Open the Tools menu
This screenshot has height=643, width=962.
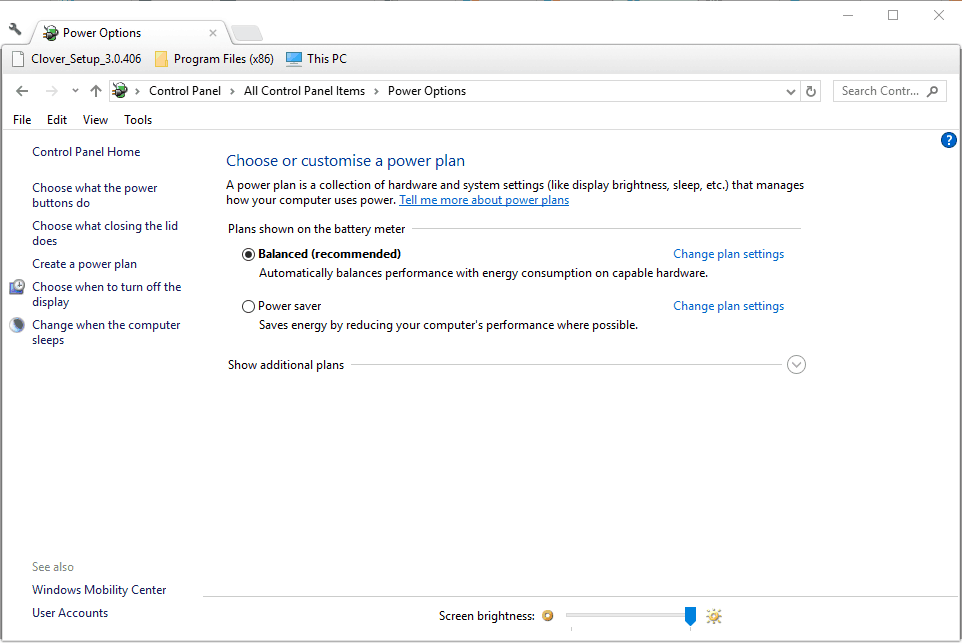click(x=138, y=120)
